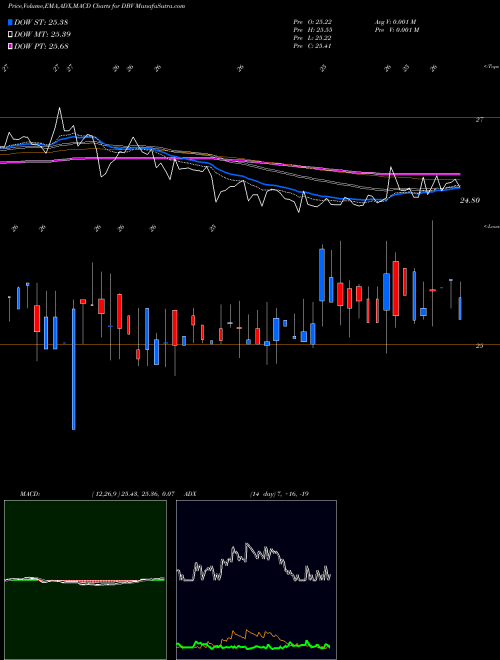Click the blue DOW ST legend swatch
Screen dimensions: 500x660
(11, 22)
